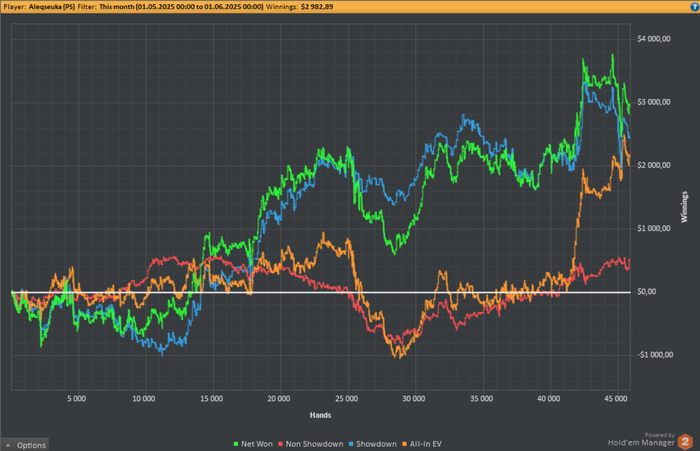Click the orange All-In EV color swatch

[404, 444]
